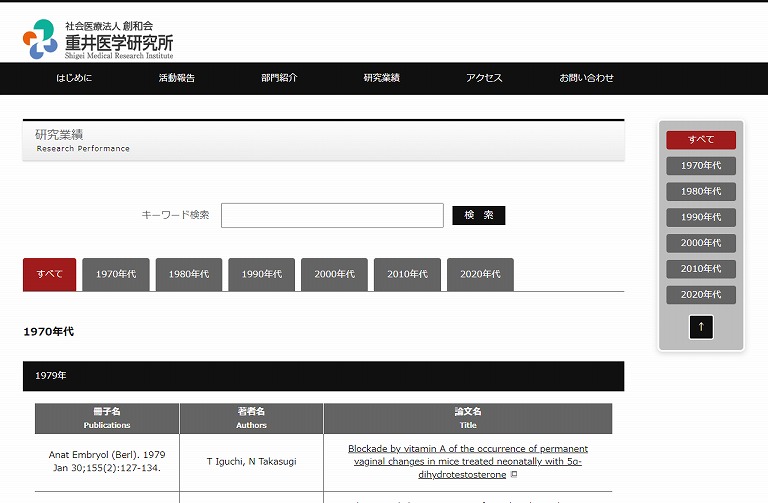
Task: Click the sidebar すべて button
Action: (701, 140)
